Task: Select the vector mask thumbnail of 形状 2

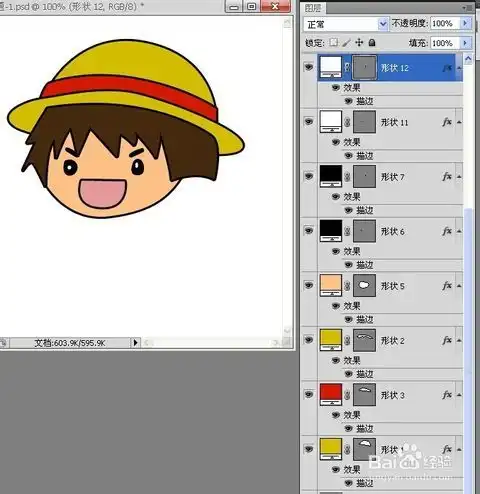Action: click(x=364, y=340)
